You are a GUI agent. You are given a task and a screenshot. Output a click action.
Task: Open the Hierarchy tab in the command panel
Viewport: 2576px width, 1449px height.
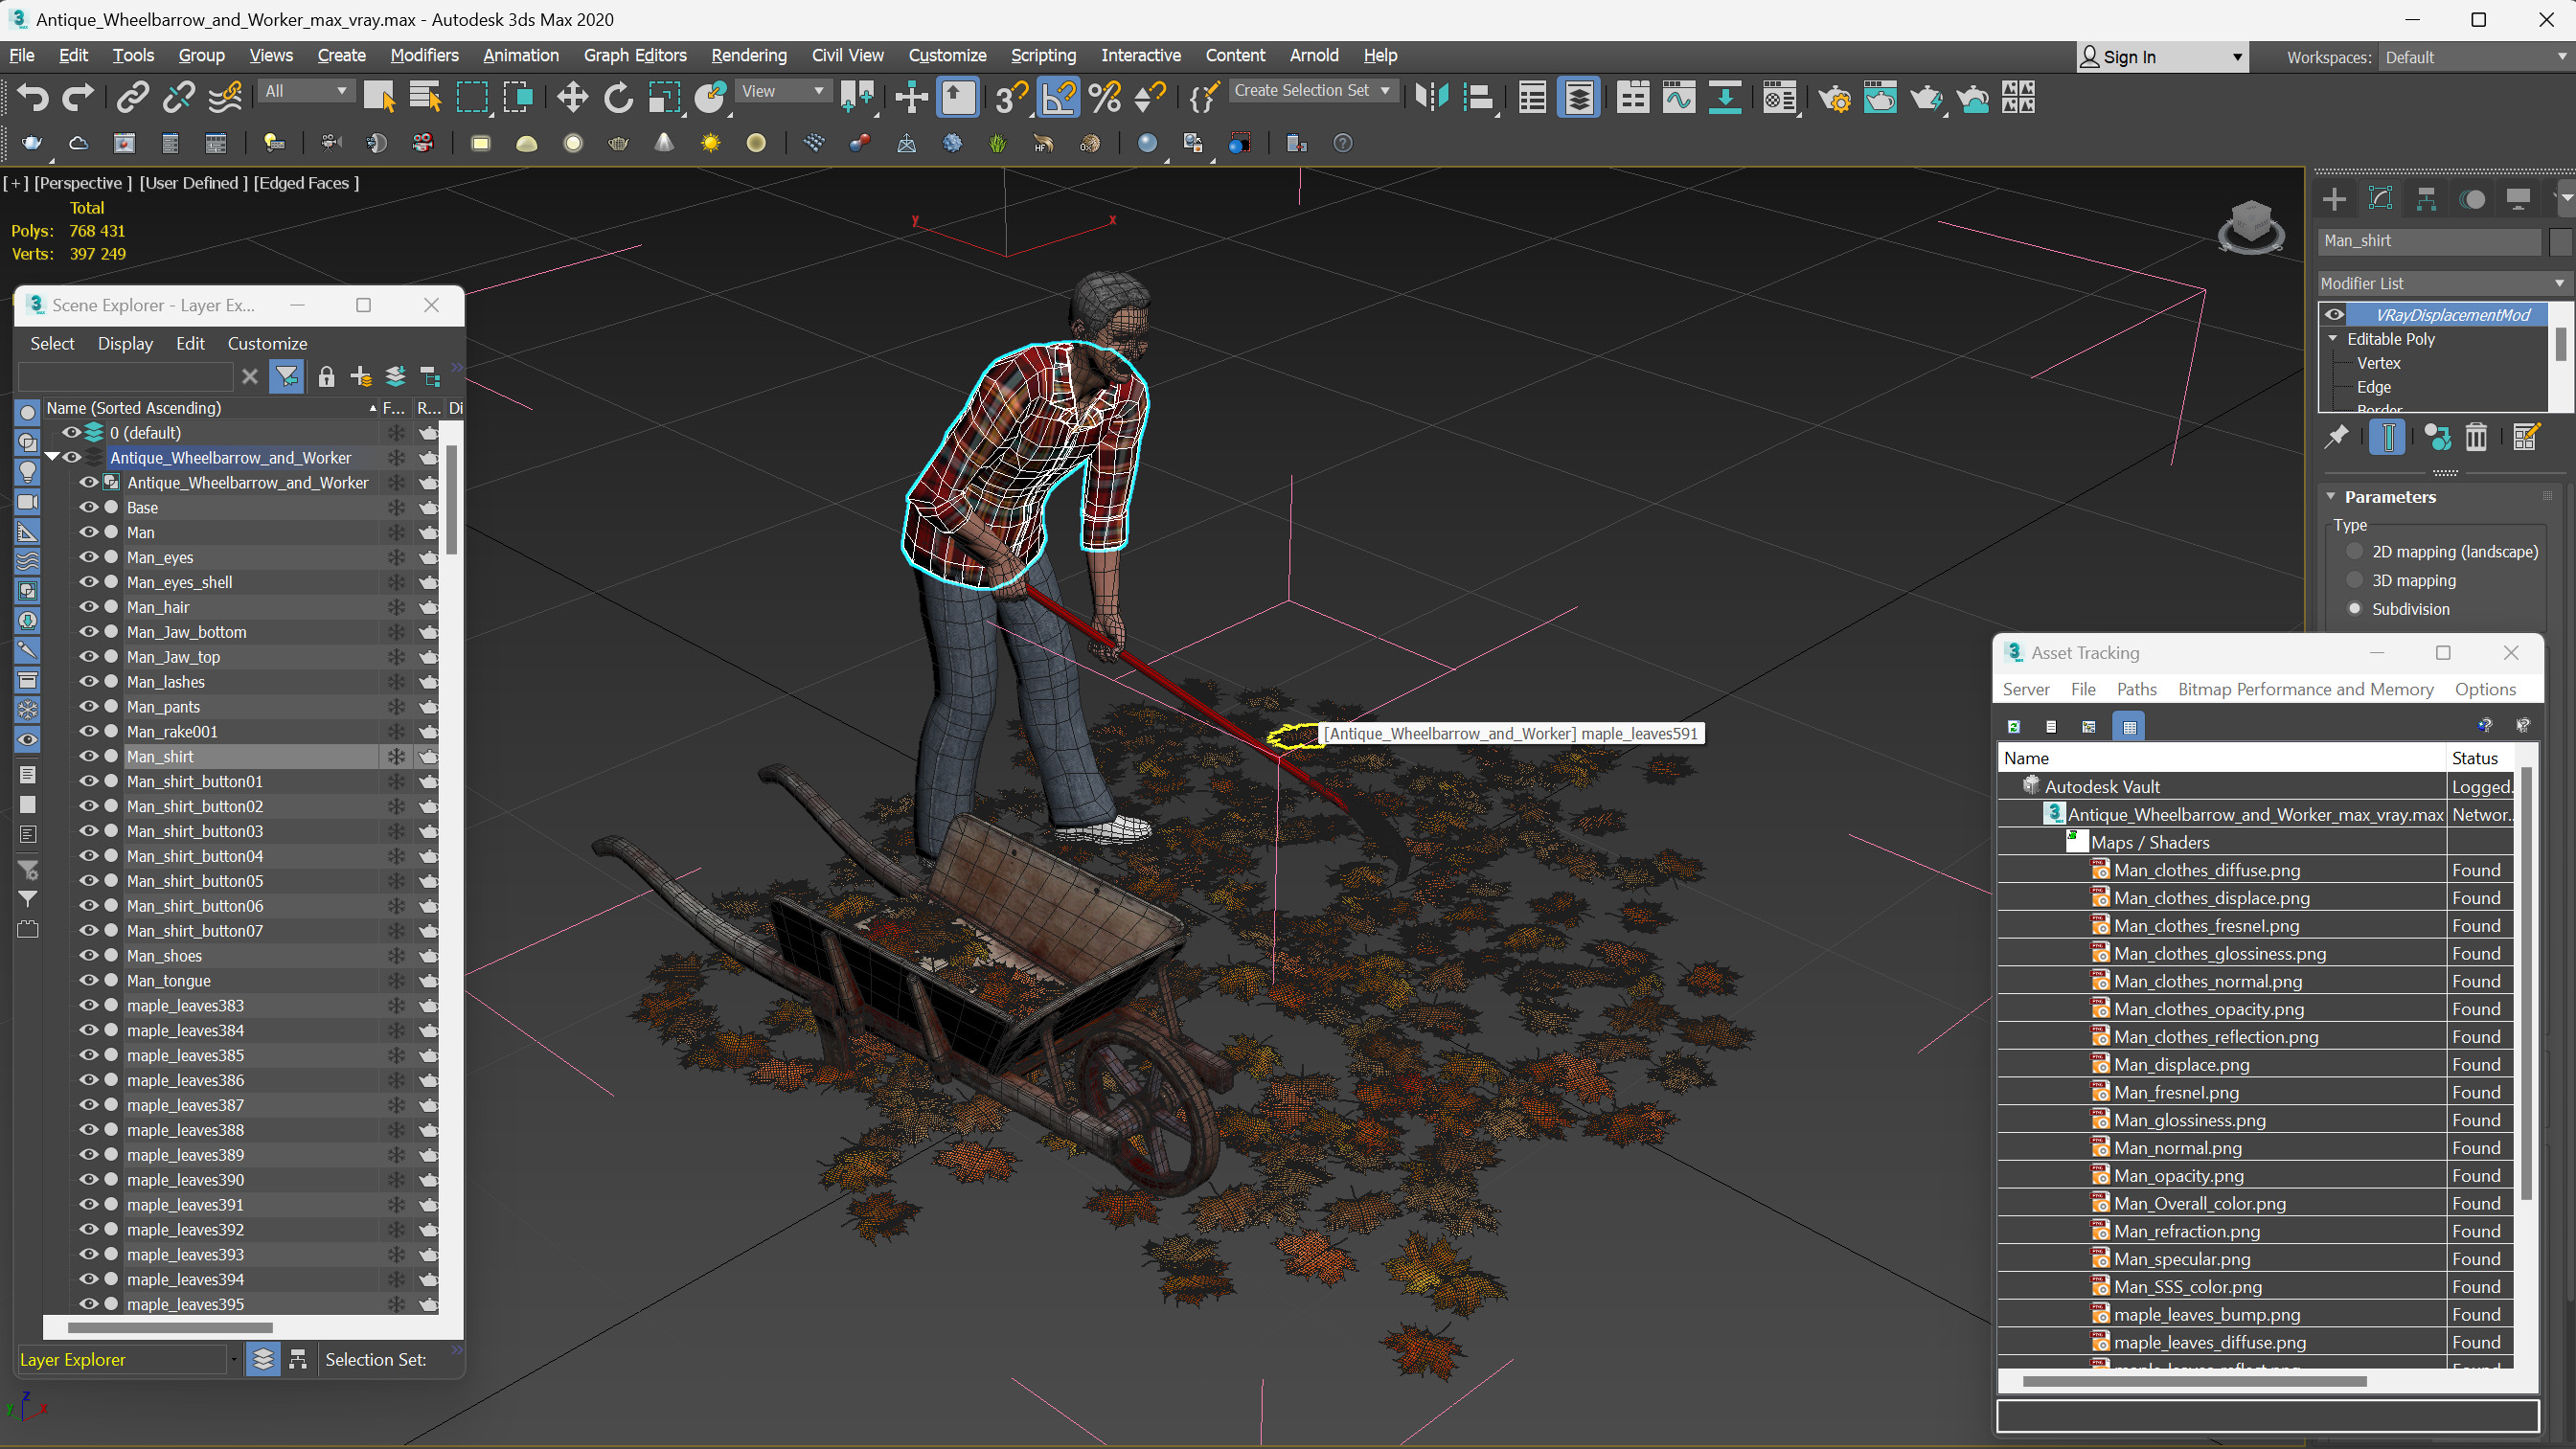tap(2426, 199)
